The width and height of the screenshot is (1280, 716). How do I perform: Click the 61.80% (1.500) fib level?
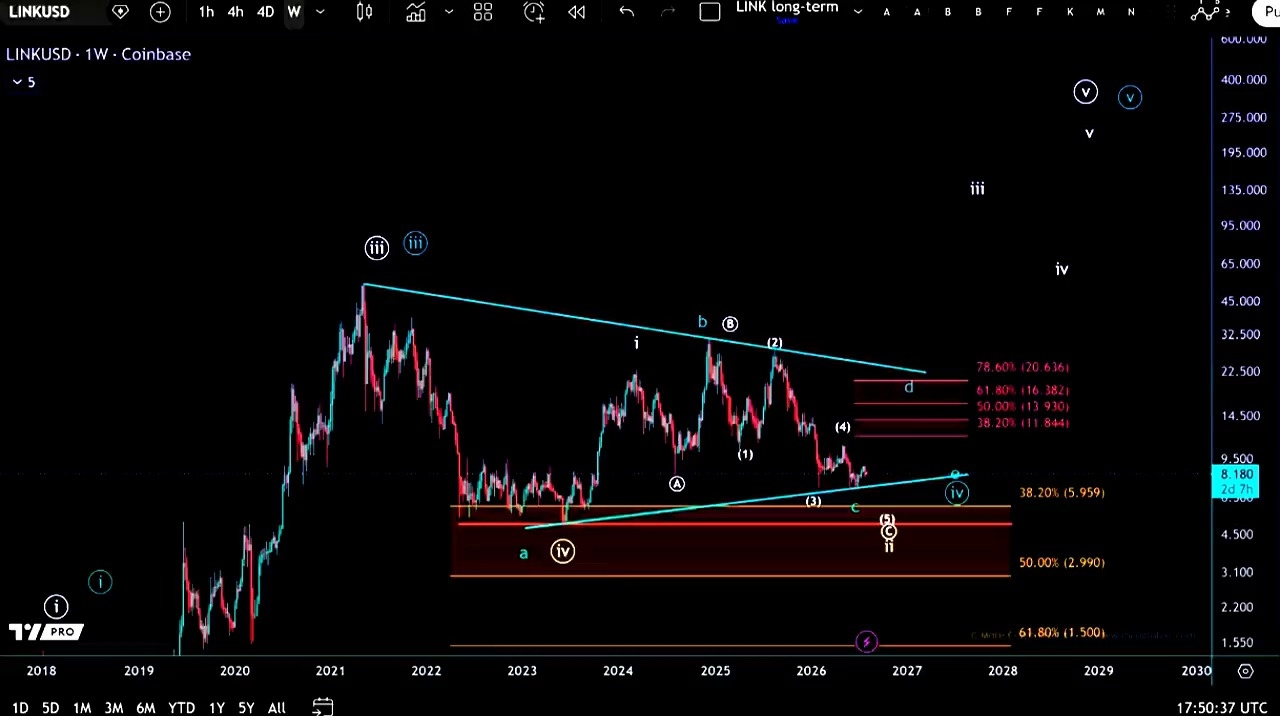[1062, 633]
